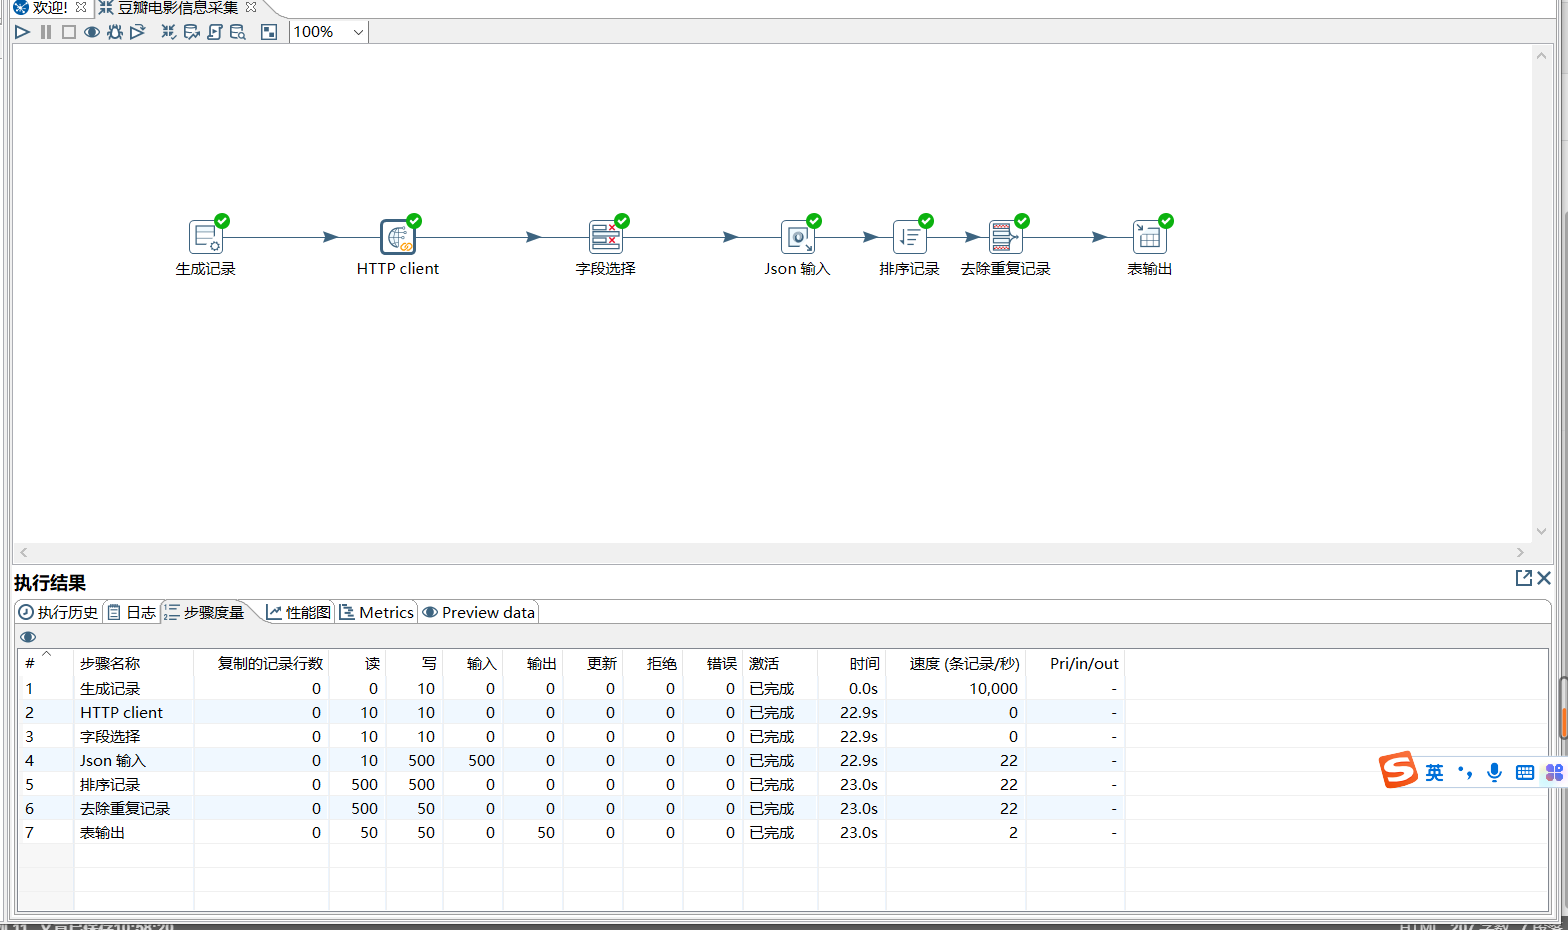Screen dimensions: 1568x930
Task: Select the 字段选择 row in the metrics table
Action: [x=571, y=736]
